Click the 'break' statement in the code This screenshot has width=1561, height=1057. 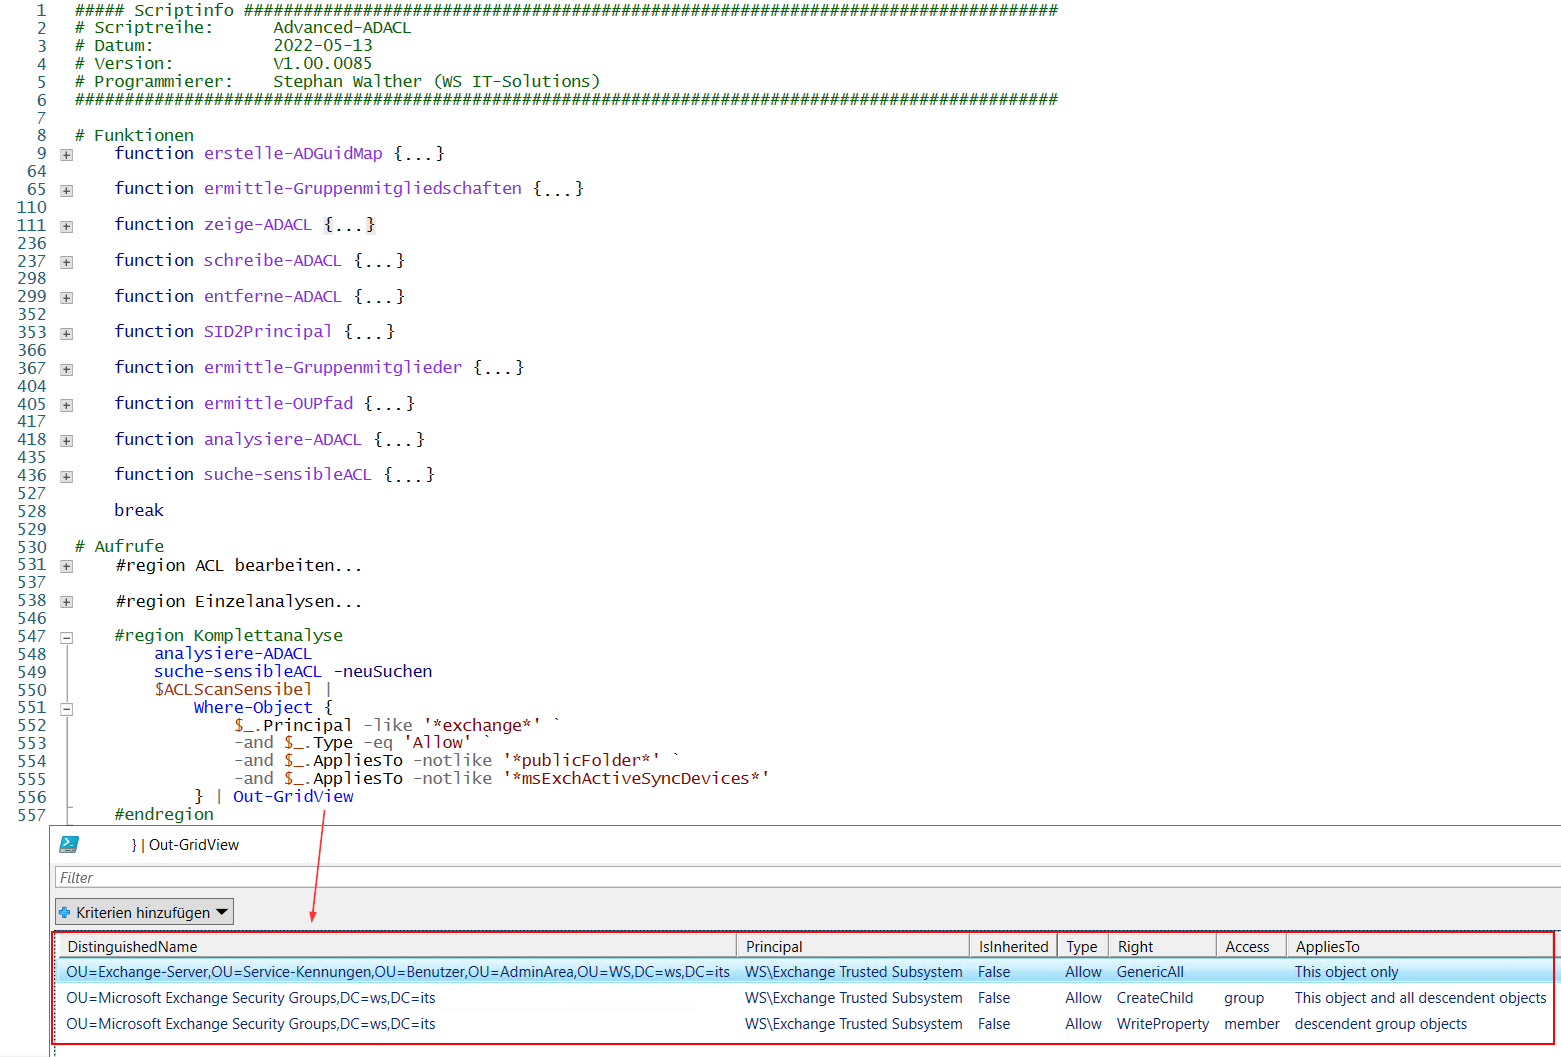pyautogui.click(x=139, y=510)
